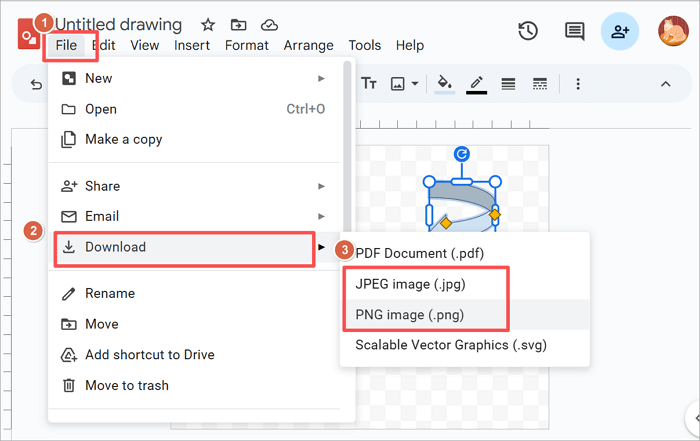700x441 pixels.
Task: Open the Insert menu
Action: (192, 45)
